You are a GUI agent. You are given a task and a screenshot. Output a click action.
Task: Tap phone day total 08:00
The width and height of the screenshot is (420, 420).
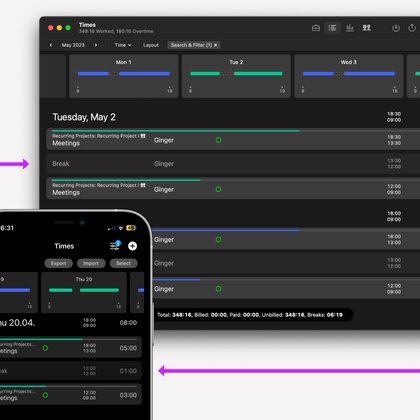(128, 323)
